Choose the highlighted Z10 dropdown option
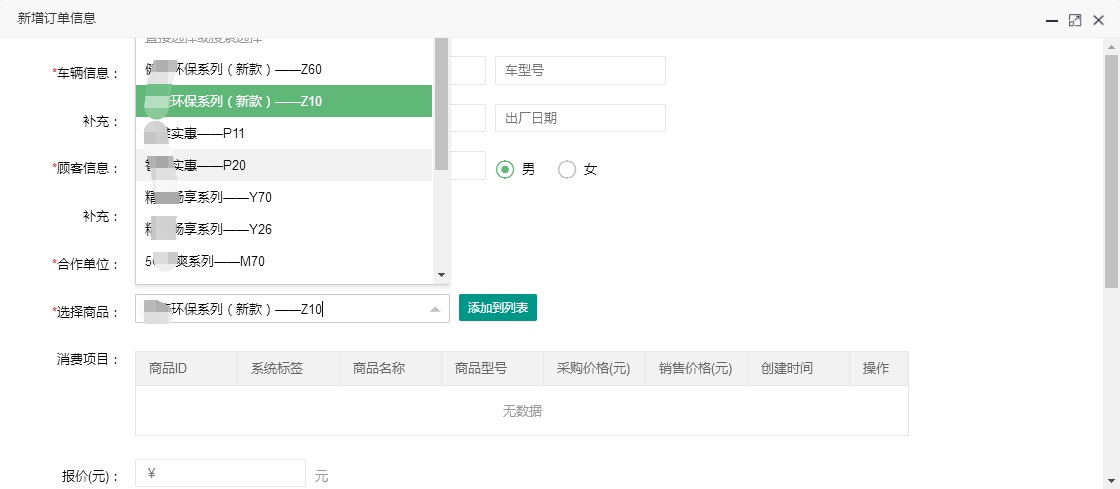 [x=284, y=101]
